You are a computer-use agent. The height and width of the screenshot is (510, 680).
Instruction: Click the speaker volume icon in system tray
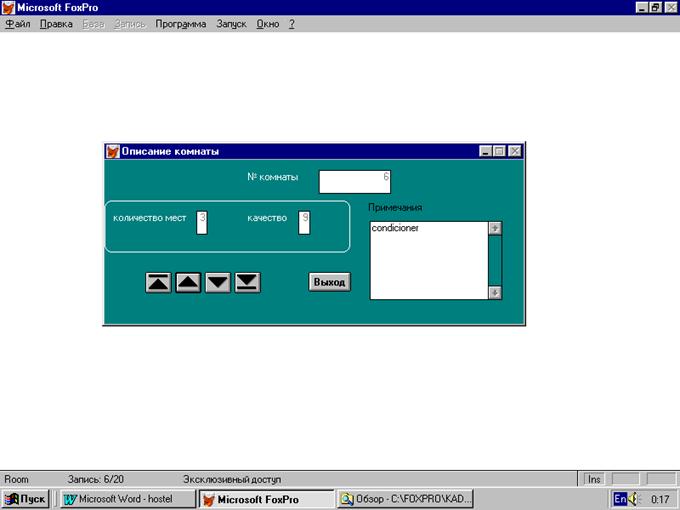click(634, 499)
